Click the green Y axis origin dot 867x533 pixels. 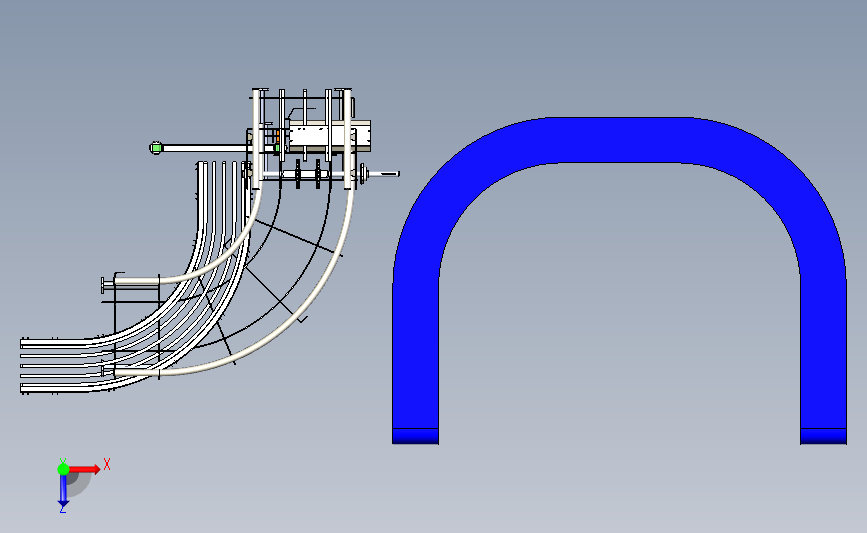coord(63,469)
